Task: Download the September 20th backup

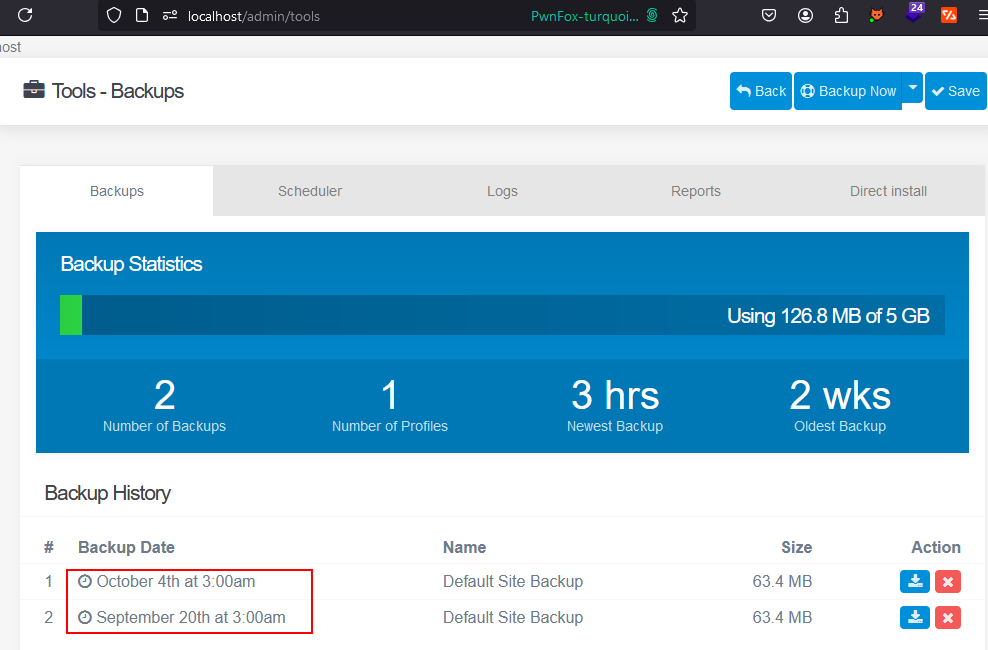Action: click(915, 617)
